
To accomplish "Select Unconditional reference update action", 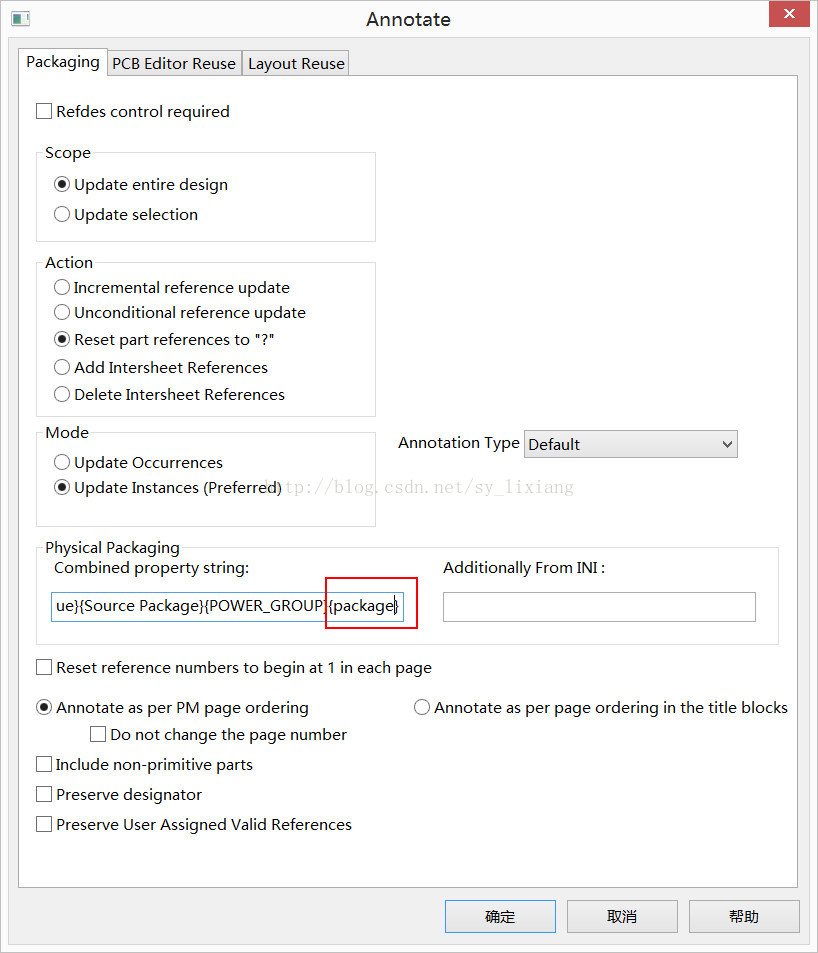I will pyautogui.click(x=63, y=313).
